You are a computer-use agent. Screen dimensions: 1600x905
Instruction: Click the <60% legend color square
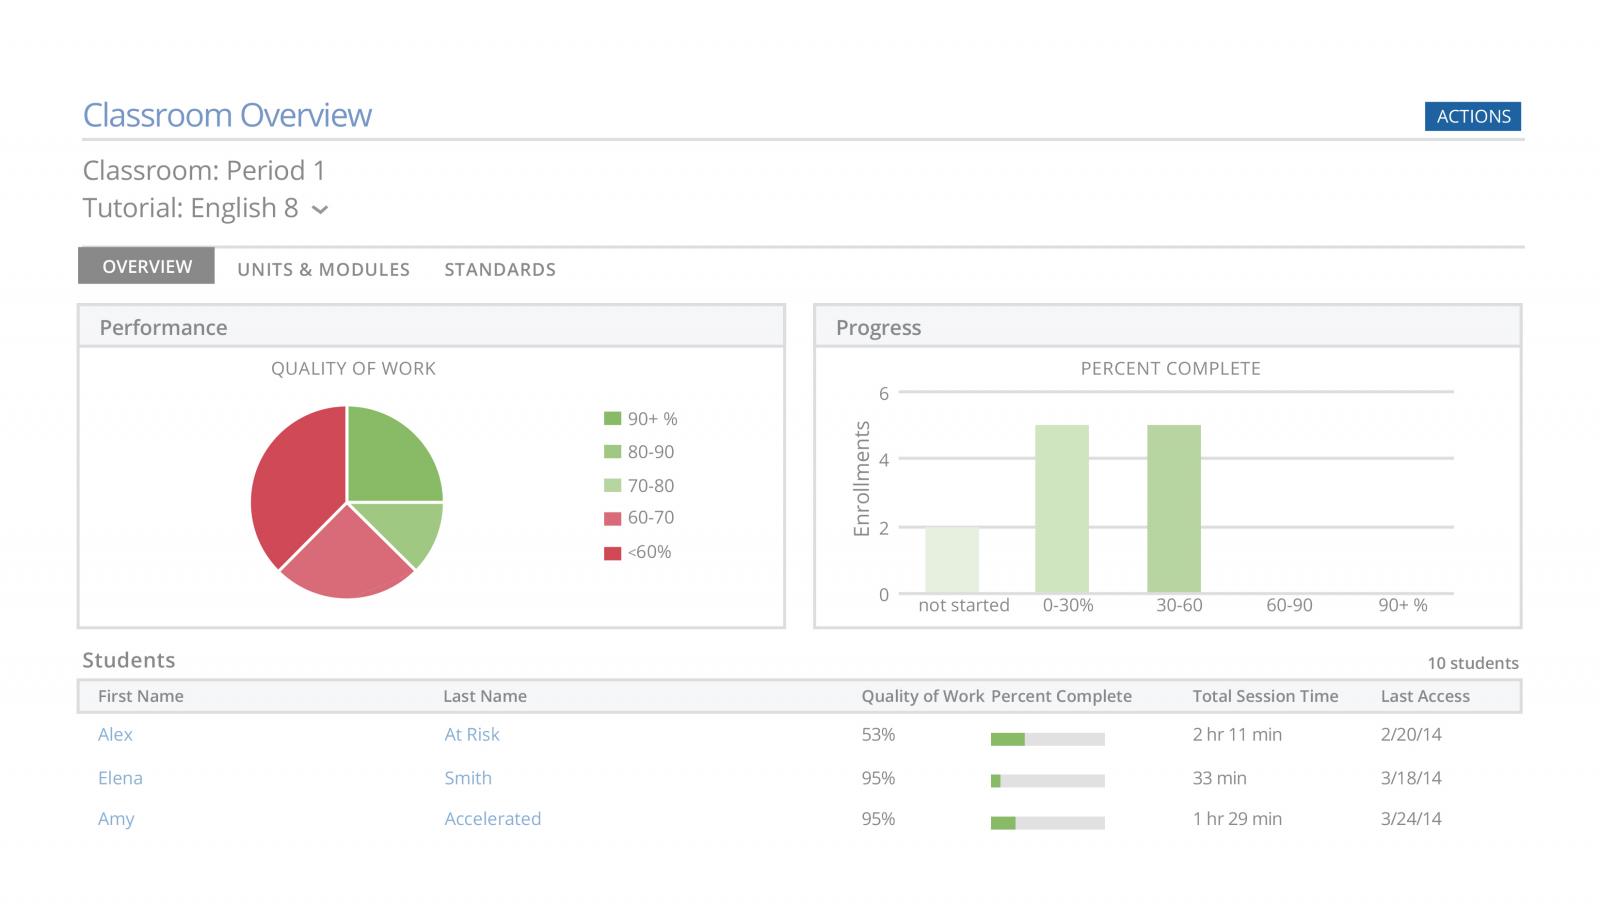point(612,552)
